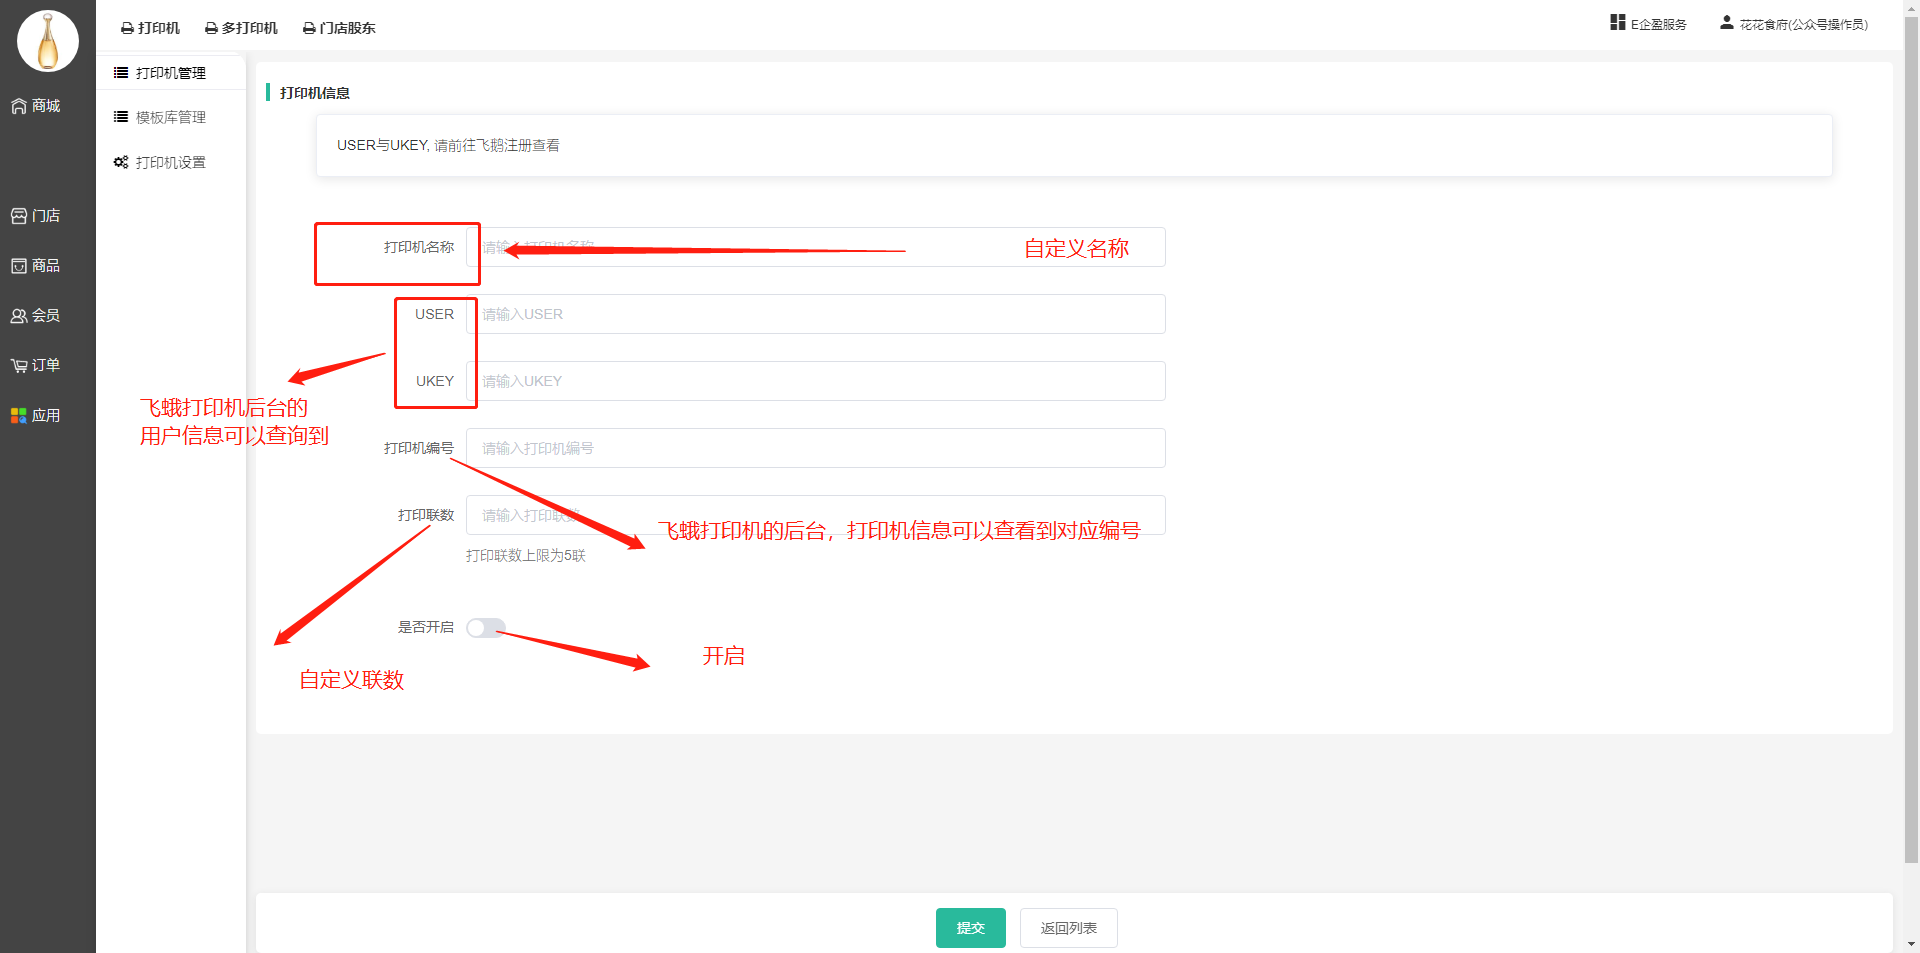This screenshot has width=1920, height=953.
Task: Switch to the 门店股东 top tab
Action: pyautogui.click(x=339, y=28)
